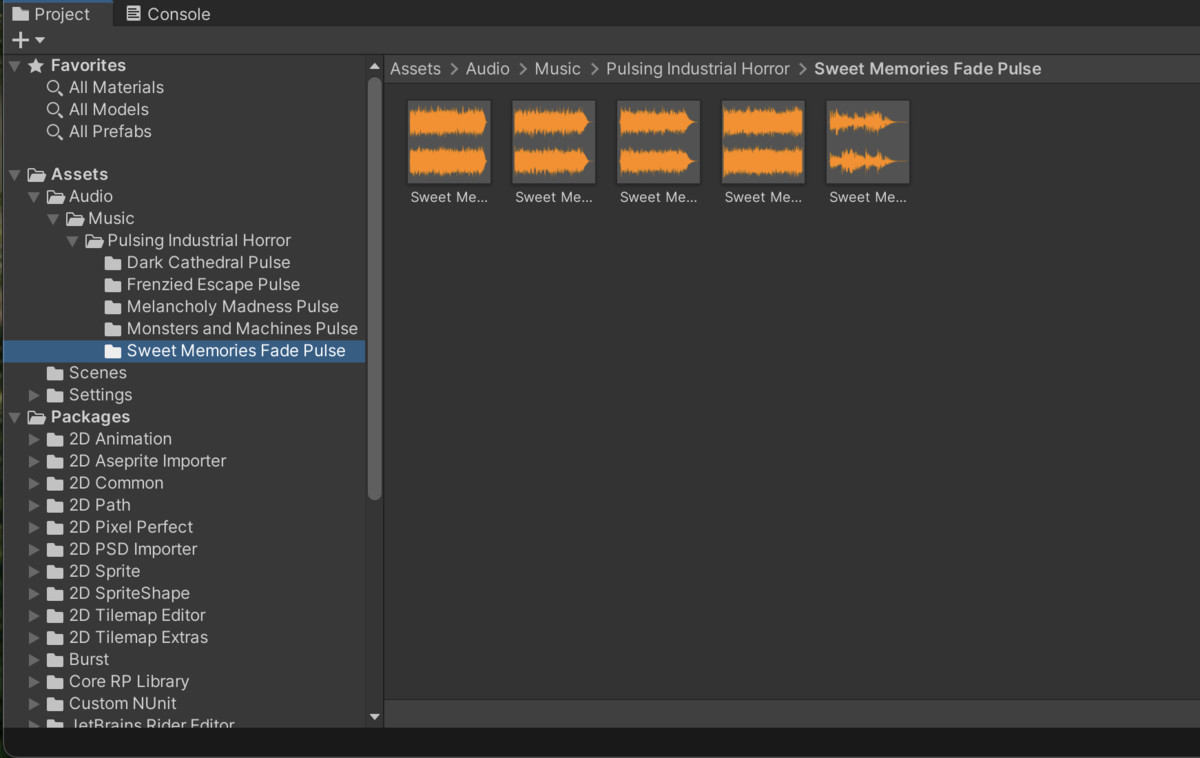Select the first Sweet Memories audio clip
Screen dimensions: 1200x758
click(x=449, y=142)
